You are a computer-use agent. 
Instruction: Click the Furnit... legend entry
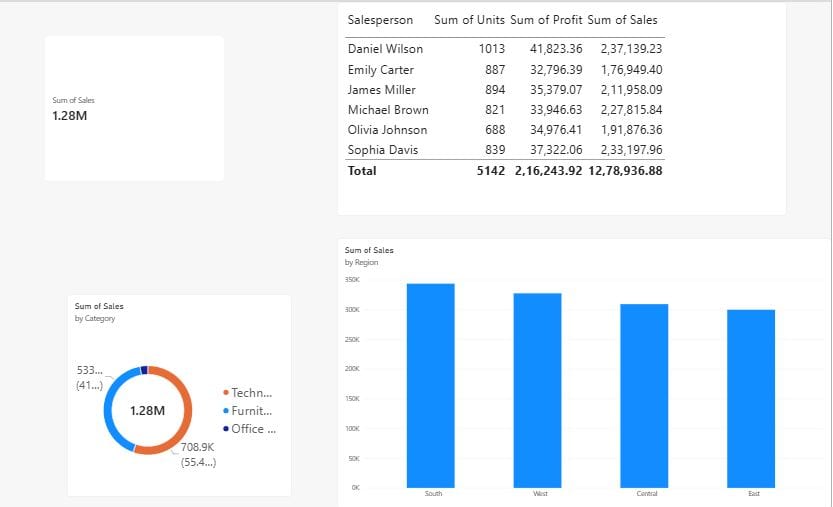pos(248,411)
